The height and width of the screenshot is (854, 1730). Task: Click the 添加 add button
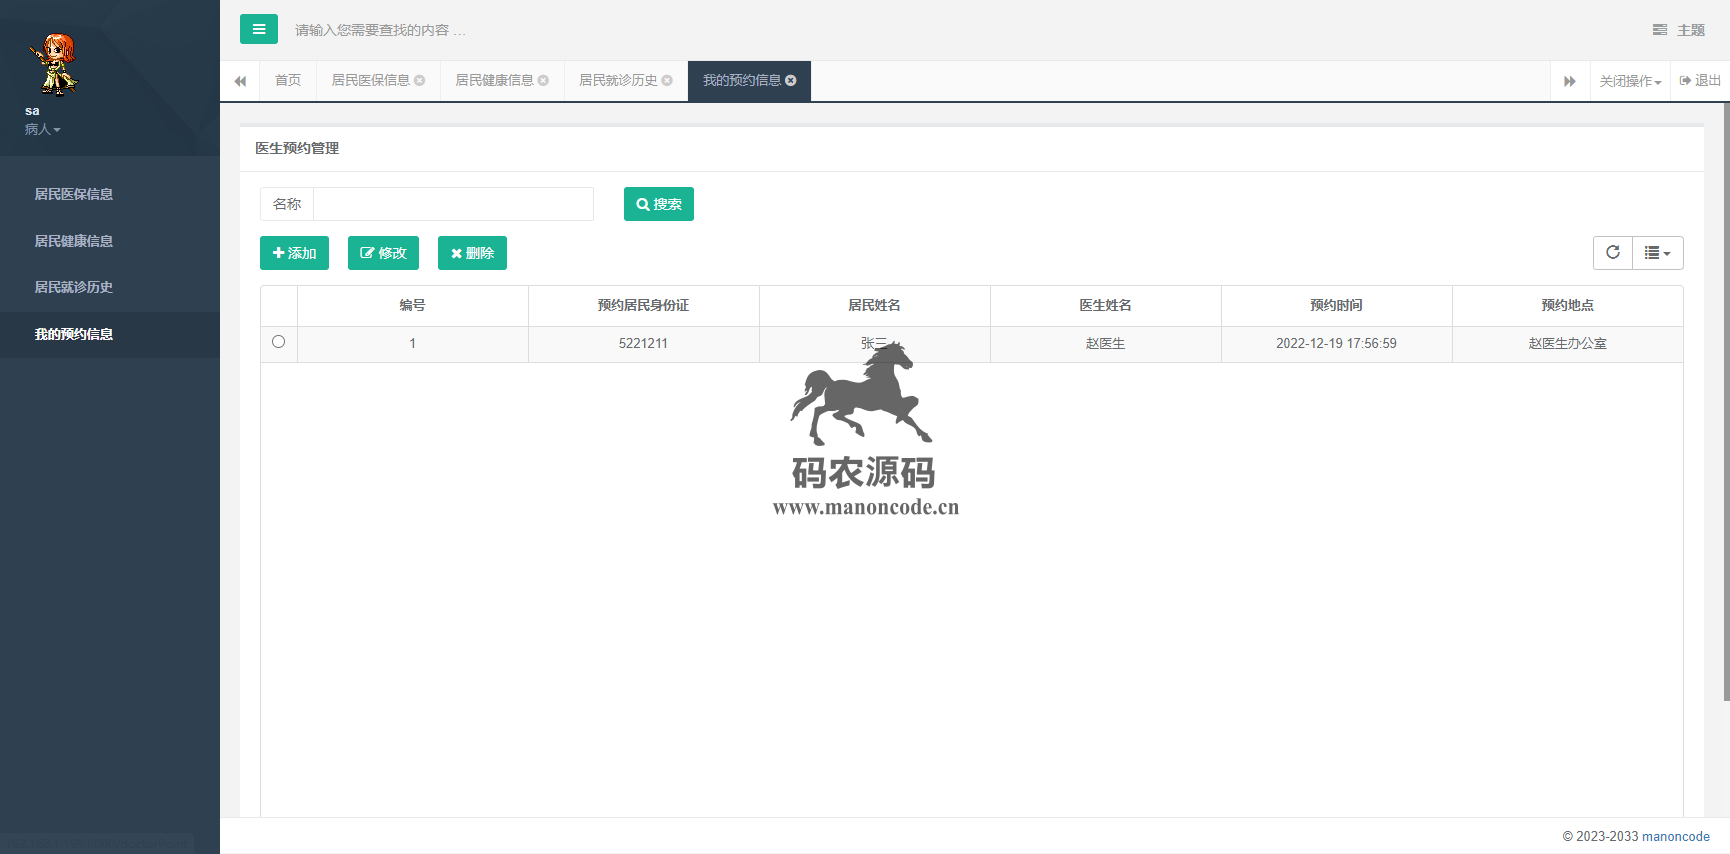(x=294, y=253)
